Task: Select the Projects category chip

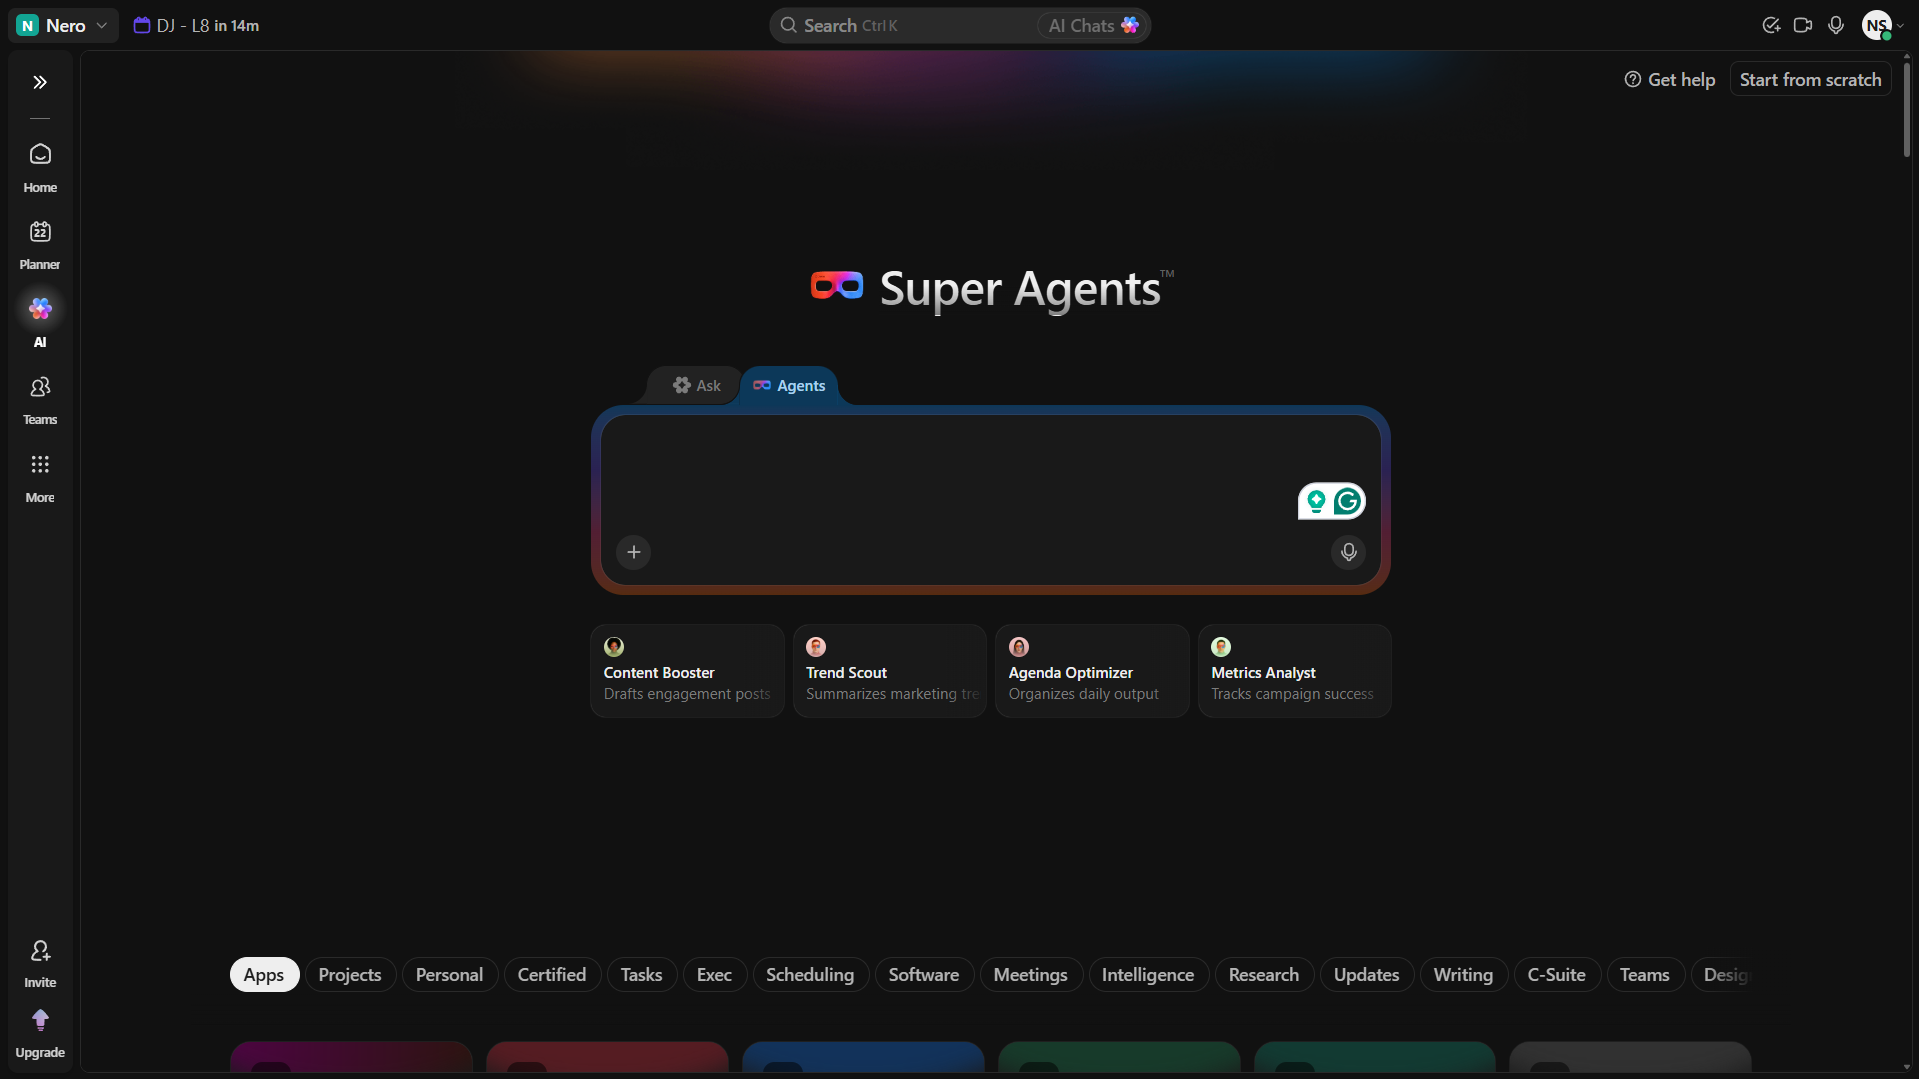Action: point(350,975)
